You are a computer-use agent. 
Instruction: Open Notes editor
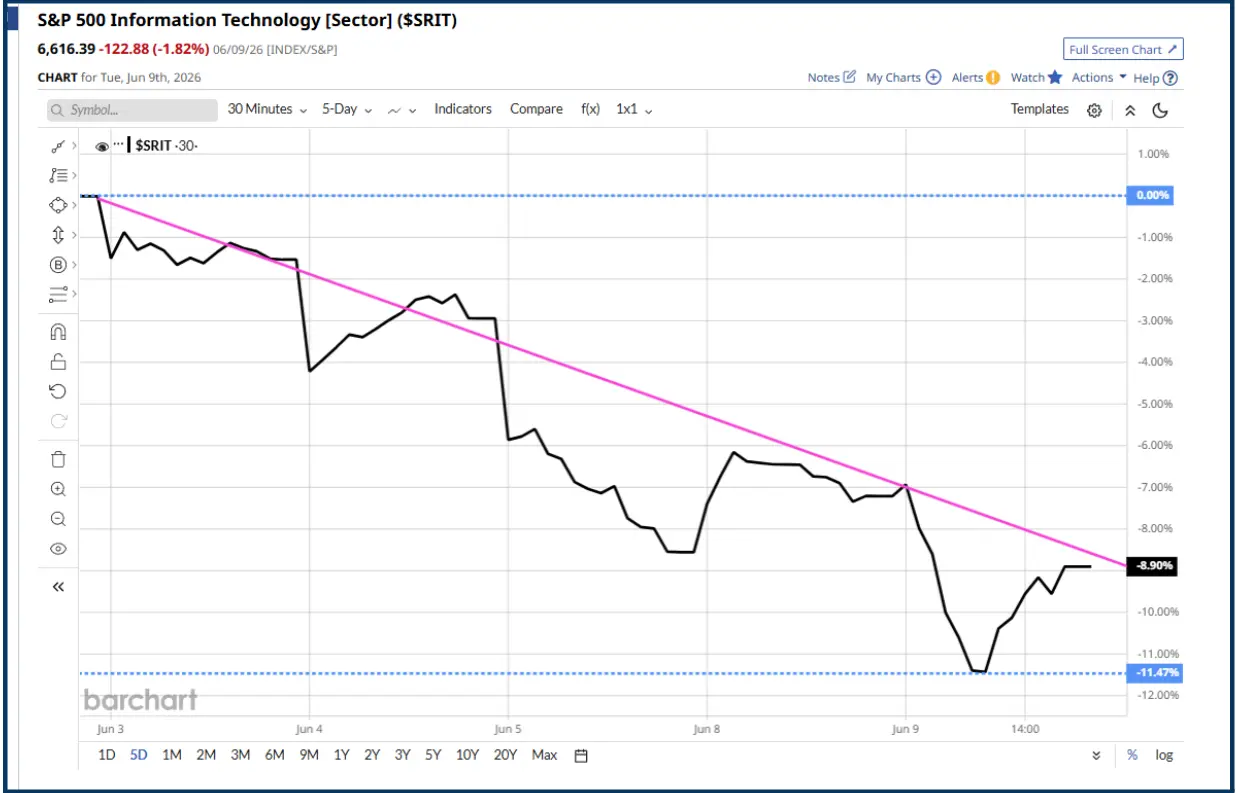coord(831,77)
